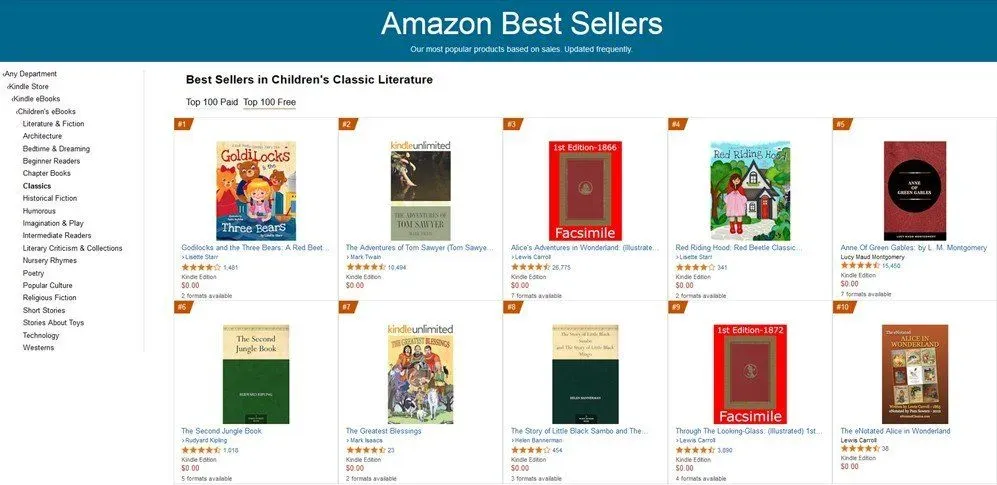
Task: Open The Second Jungle Book cover
Action: pyautogui.click(x=255, y=374)
